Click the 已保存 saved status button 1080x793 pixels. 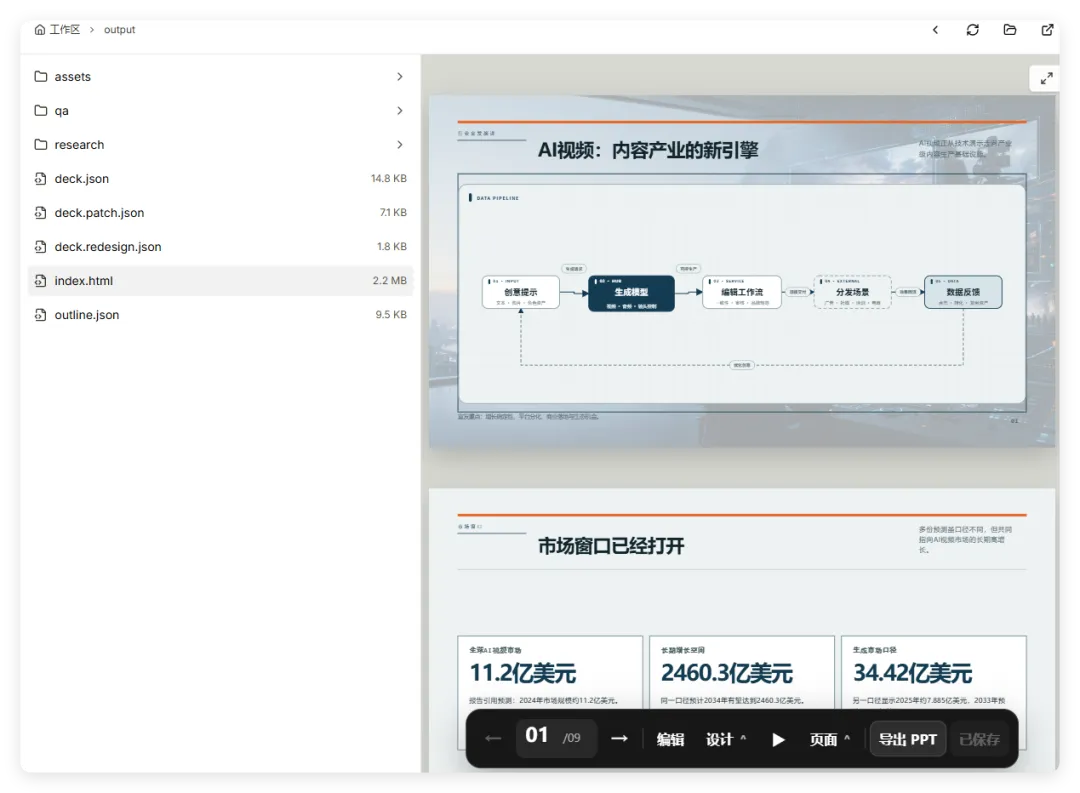pos(979,739)
